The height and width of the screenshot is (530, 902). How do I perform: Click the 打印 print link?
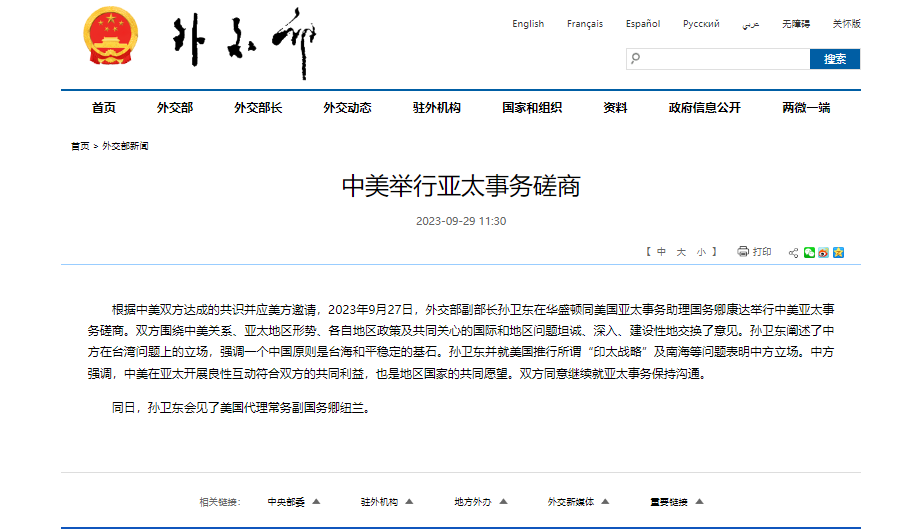[x=762, y=252]
